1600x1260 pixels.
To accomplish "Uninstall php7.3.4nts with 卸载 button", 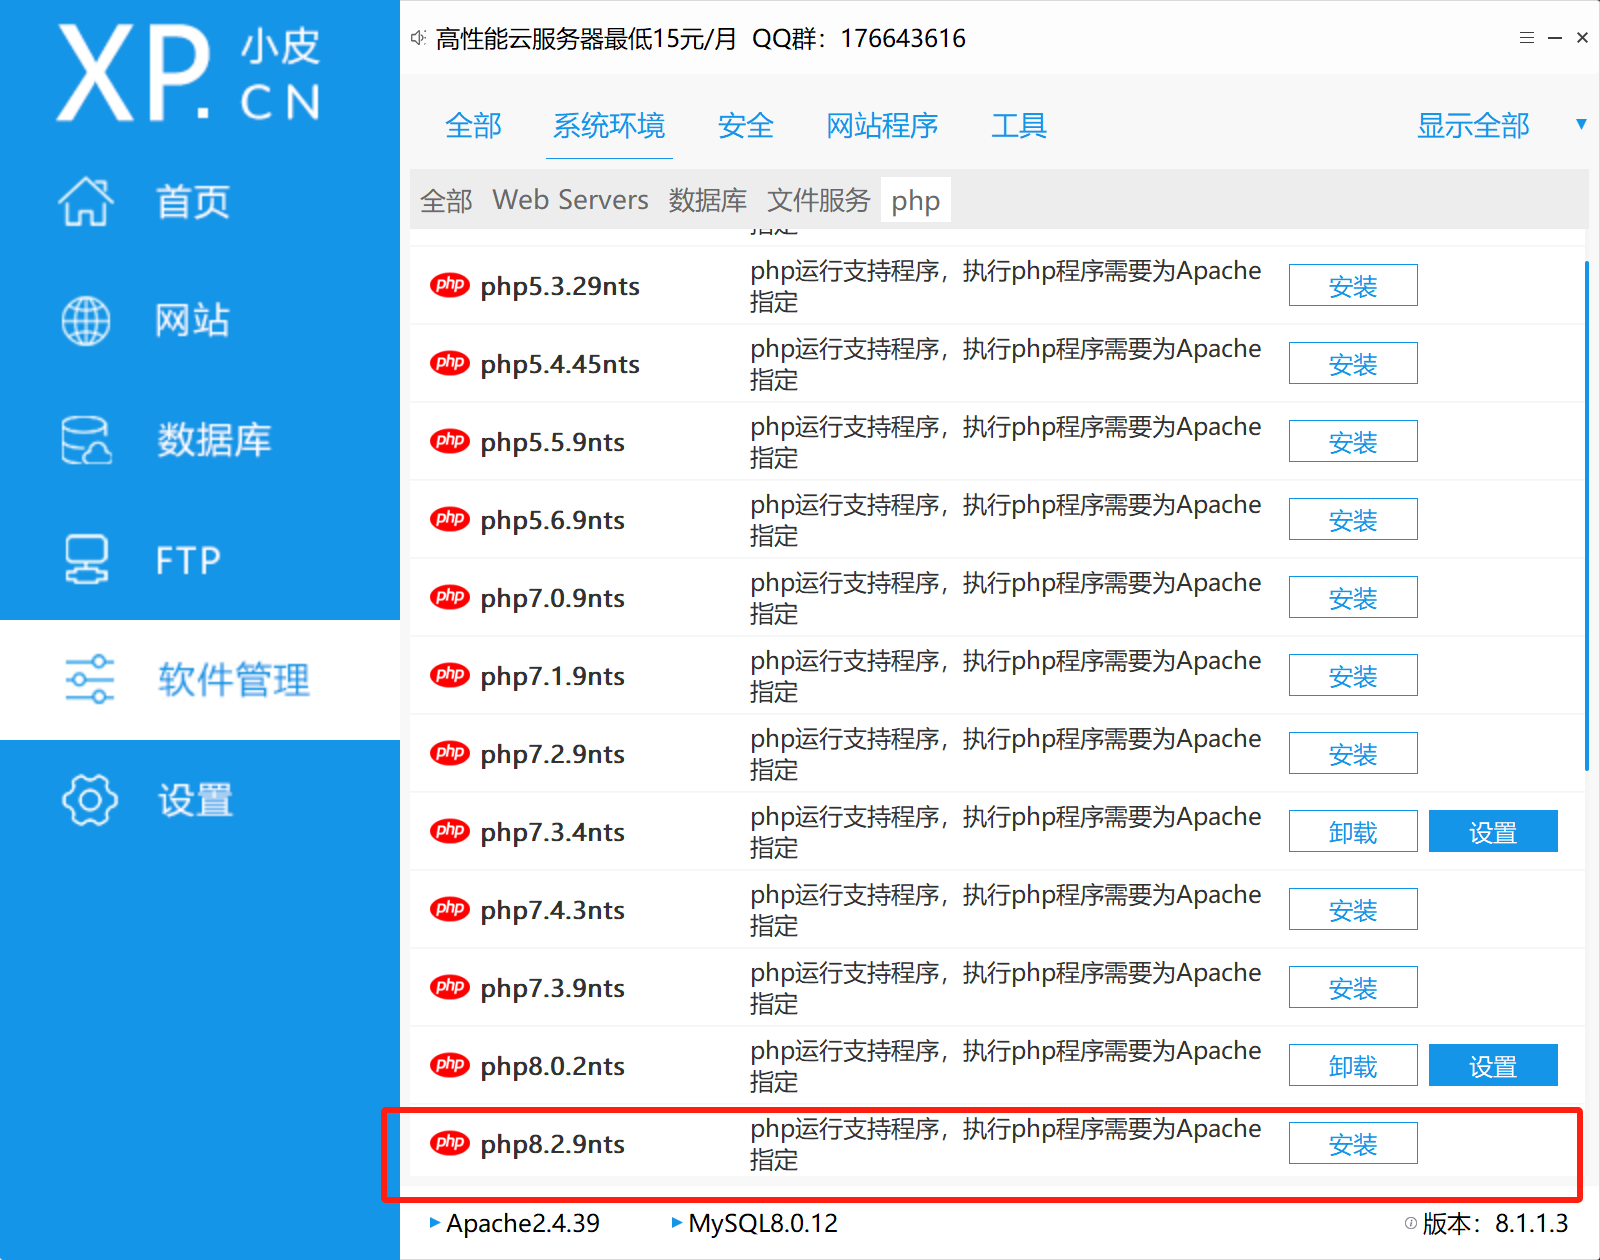I will pos(1353,831).
